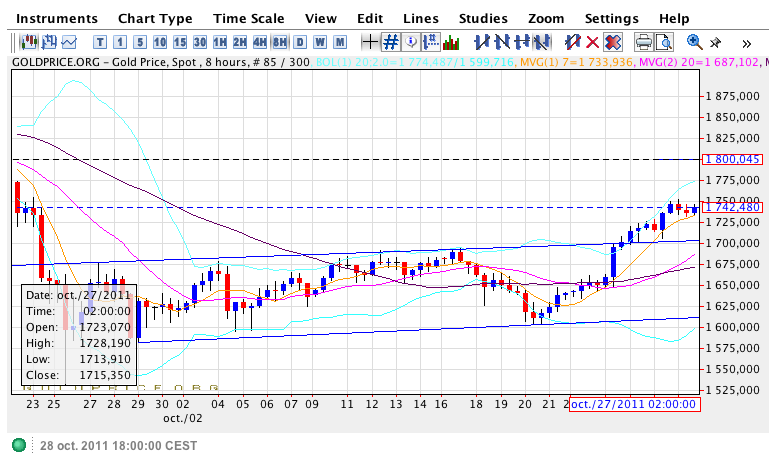The width and height of the screenshot is (781, 462).
Task: Switch to tick (T) time scale
Action: tap(100, 42)
